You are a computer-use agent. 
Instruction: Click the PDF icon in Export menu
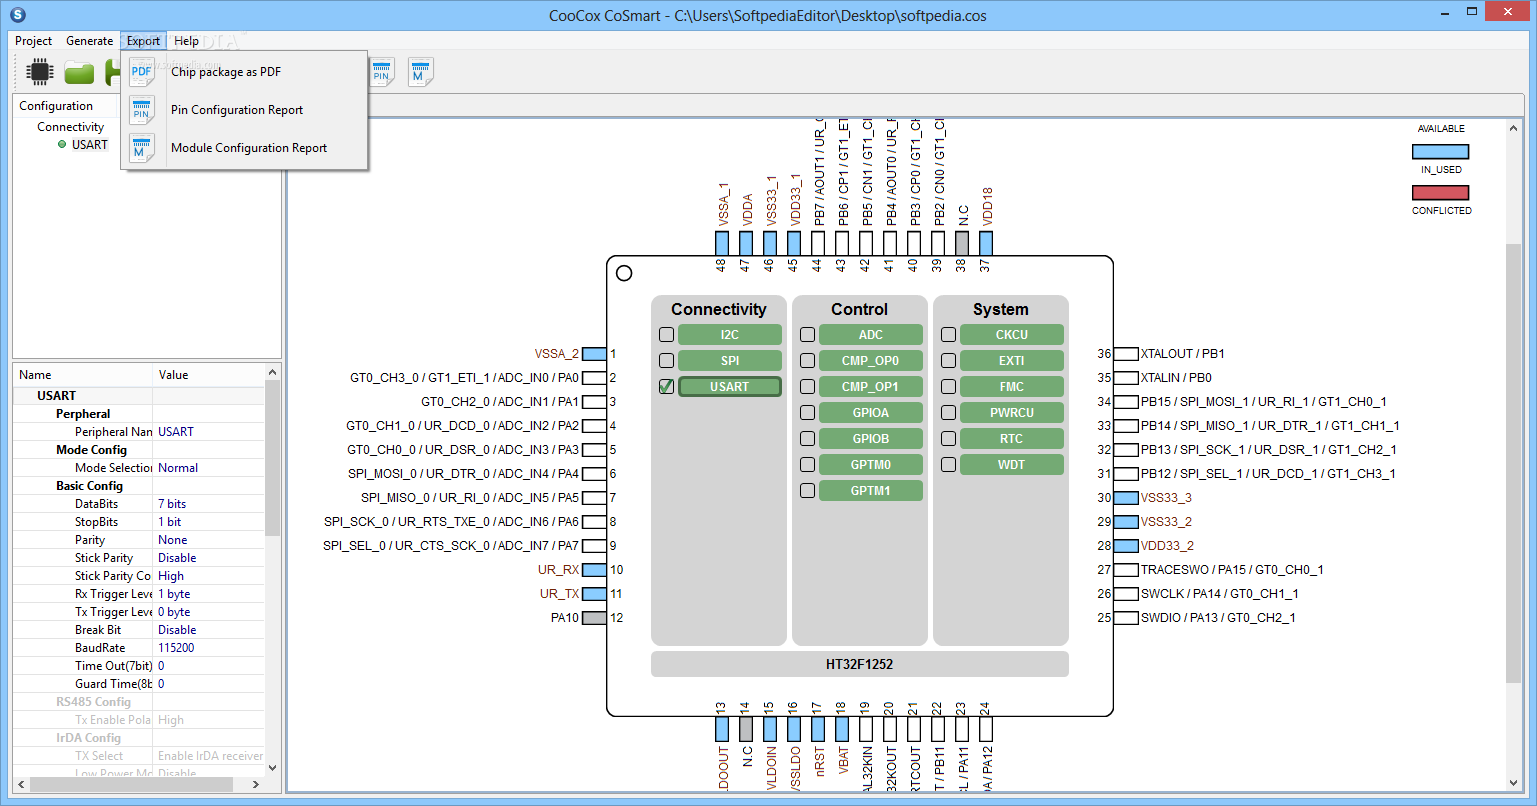point(142,72)
